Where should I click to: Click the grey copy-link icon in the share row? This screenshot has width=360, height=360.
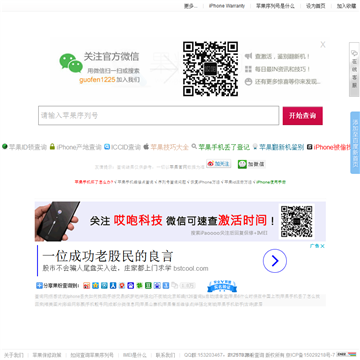(175, 285)
